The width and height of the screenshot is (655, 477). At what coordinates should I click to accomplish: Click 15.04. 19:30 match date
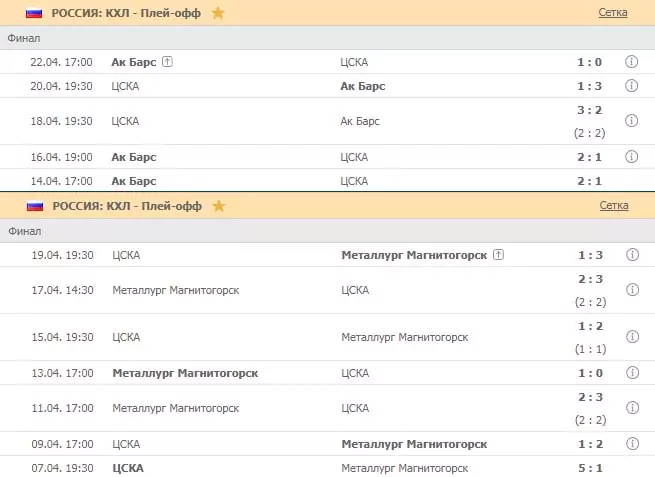[63, 337]
